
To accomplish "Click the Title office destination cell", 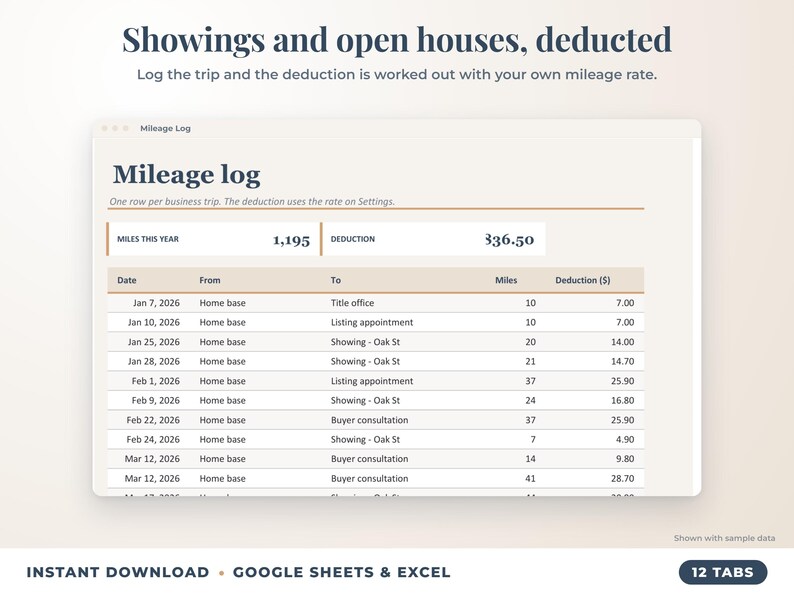I will click(352, 303).
